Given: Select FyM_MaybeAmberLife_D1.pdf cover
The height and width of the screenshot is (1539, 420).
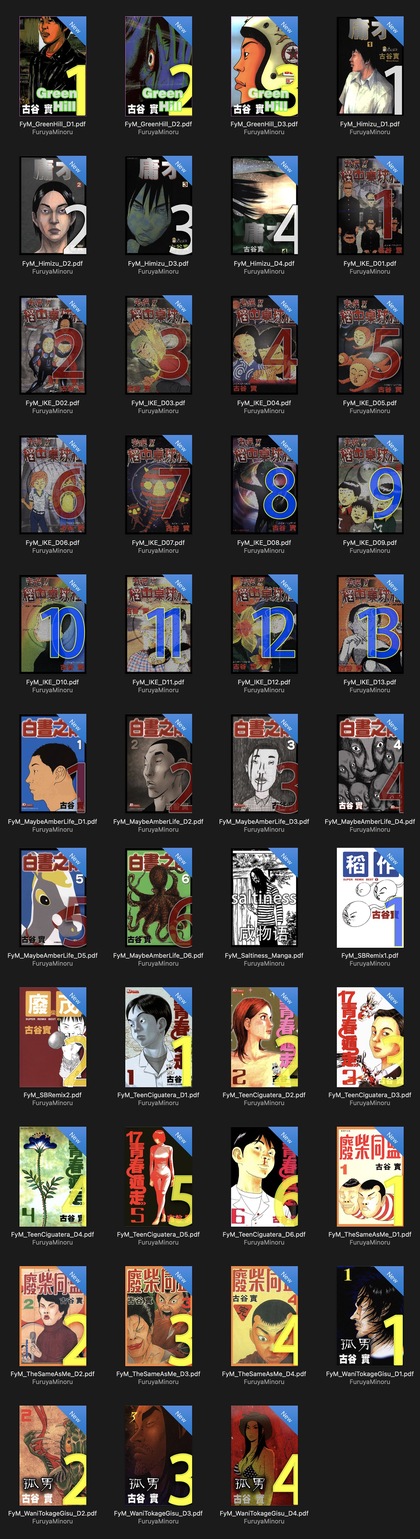Looking at the screenshot, I should (53, 763).
